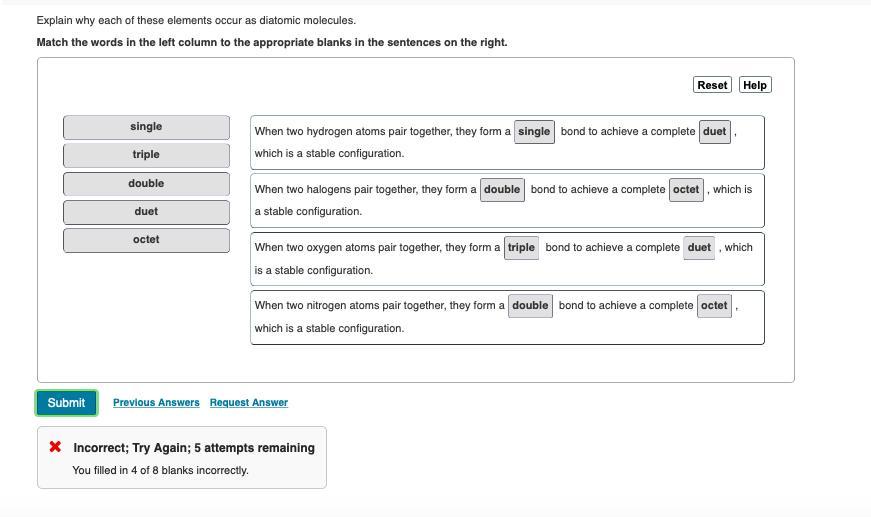Screen dimensions: 871x517
Task: Select 'octet' blank in halogens sentence
Action: pyautogui.click(x=686, y=189)
